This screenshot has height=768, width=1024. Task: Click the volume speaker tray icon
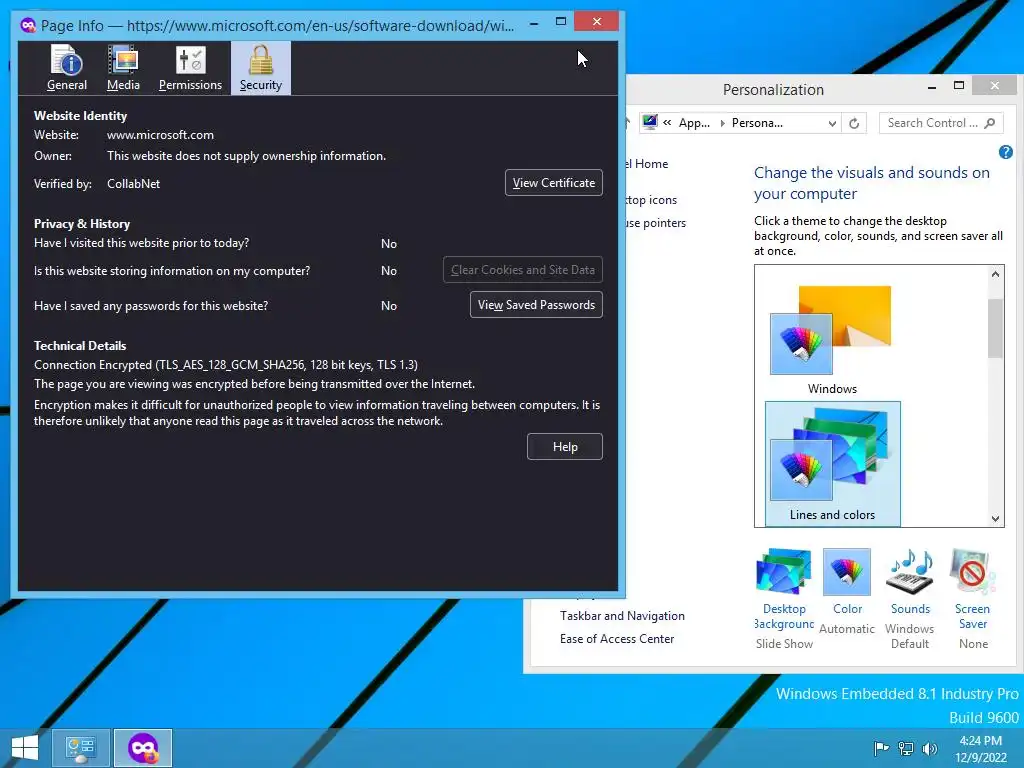click(929, 748)
